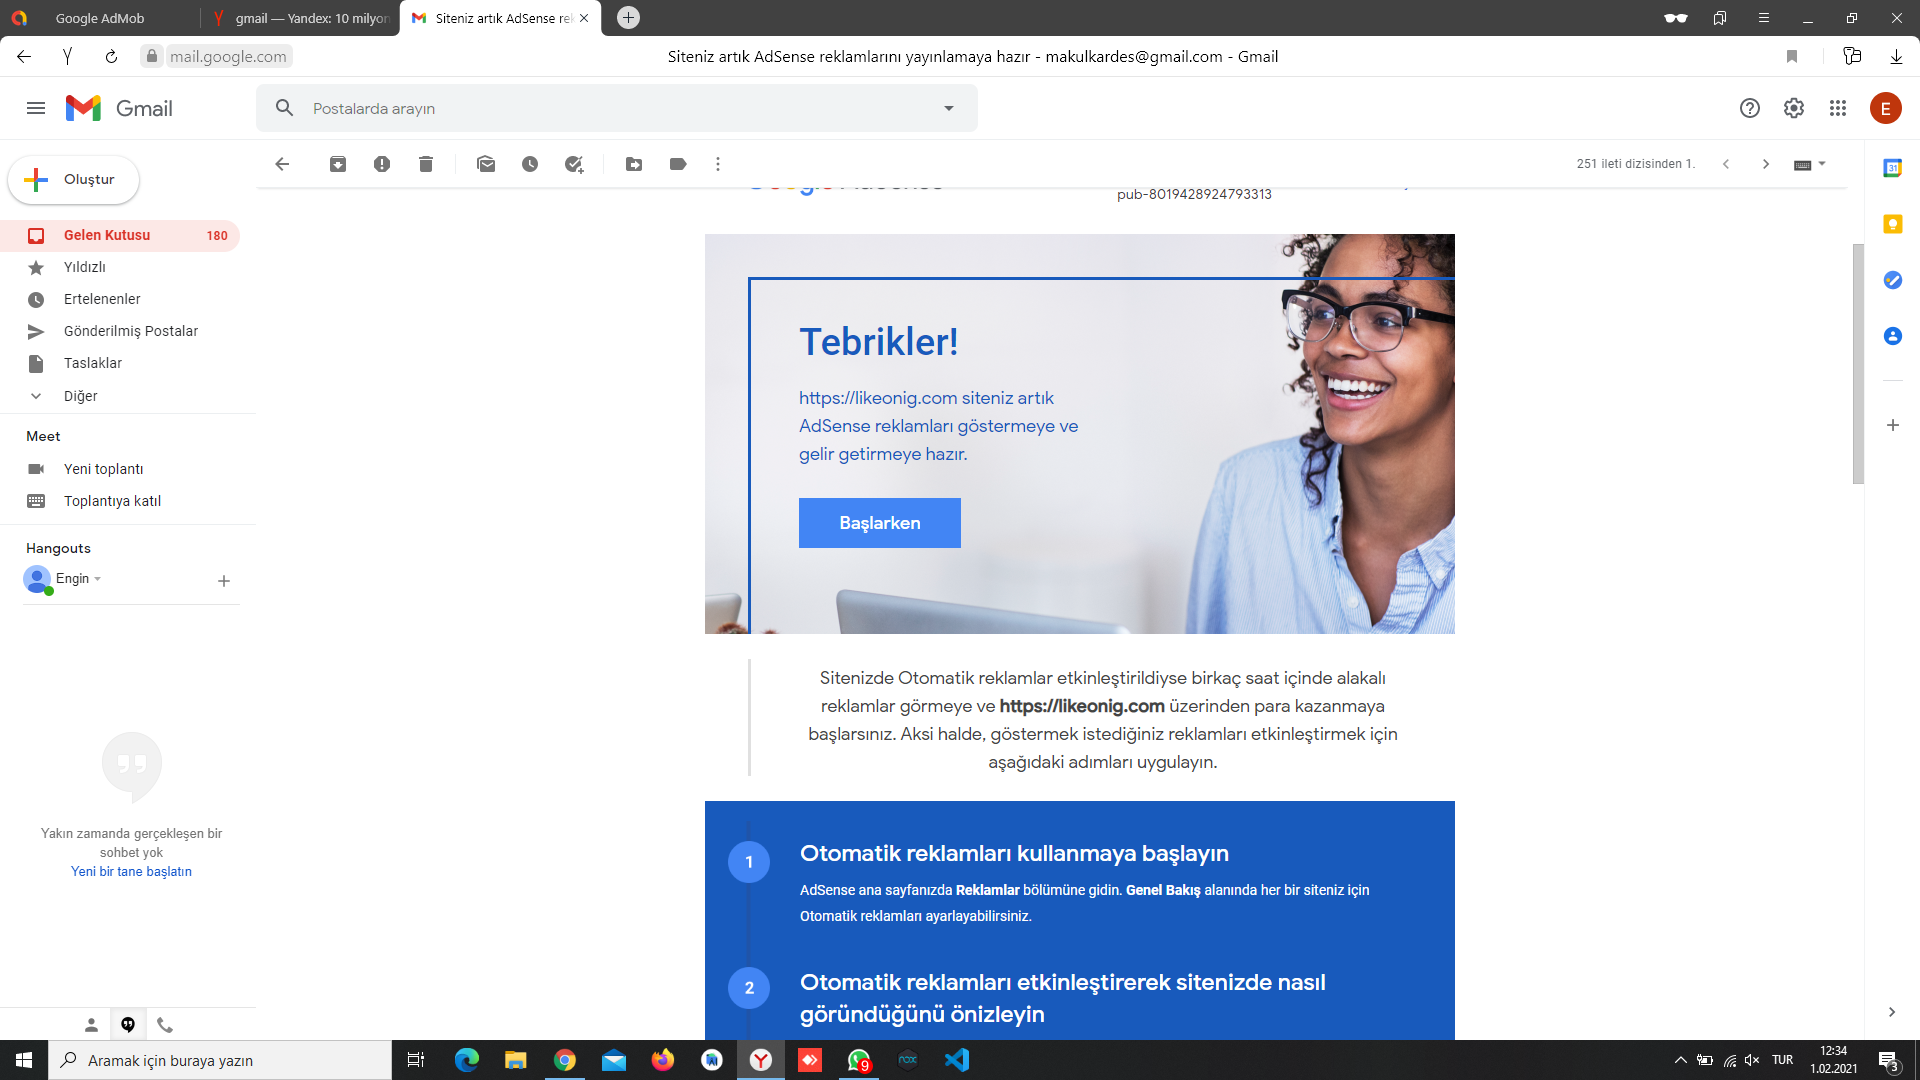Open Google account avatar E
This screenshot has height=1080, width=1920.
pos(1886,108)
